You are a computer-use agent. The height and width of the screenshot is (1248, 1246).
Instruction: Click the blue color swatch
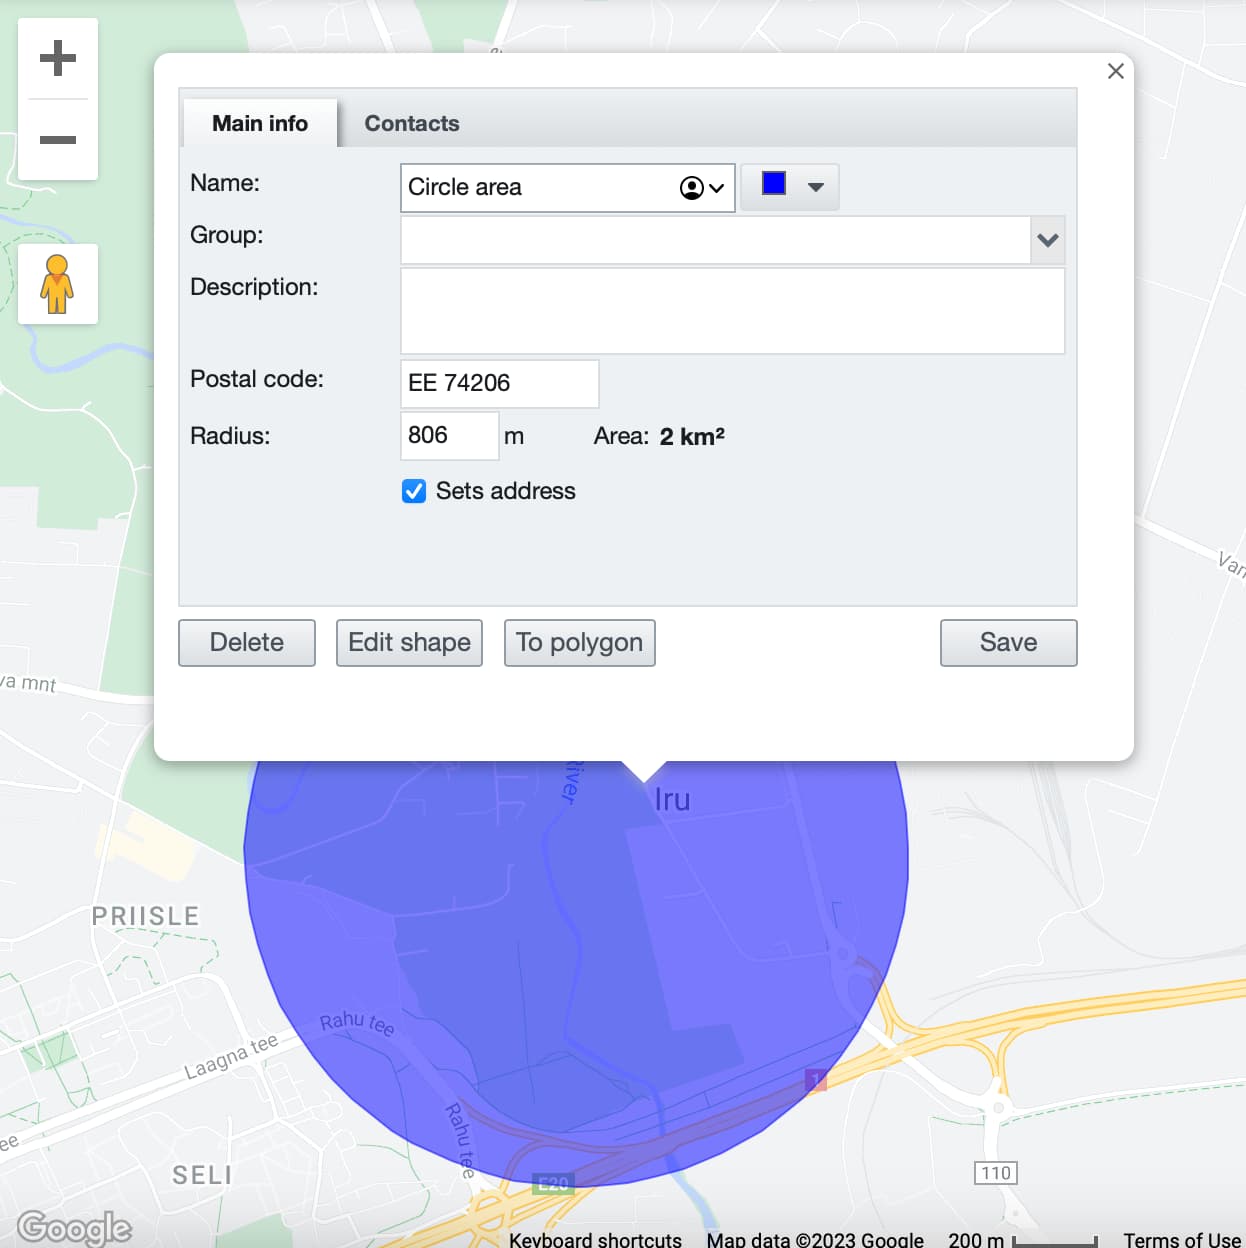pyautogui.click(x=774, y=184)
